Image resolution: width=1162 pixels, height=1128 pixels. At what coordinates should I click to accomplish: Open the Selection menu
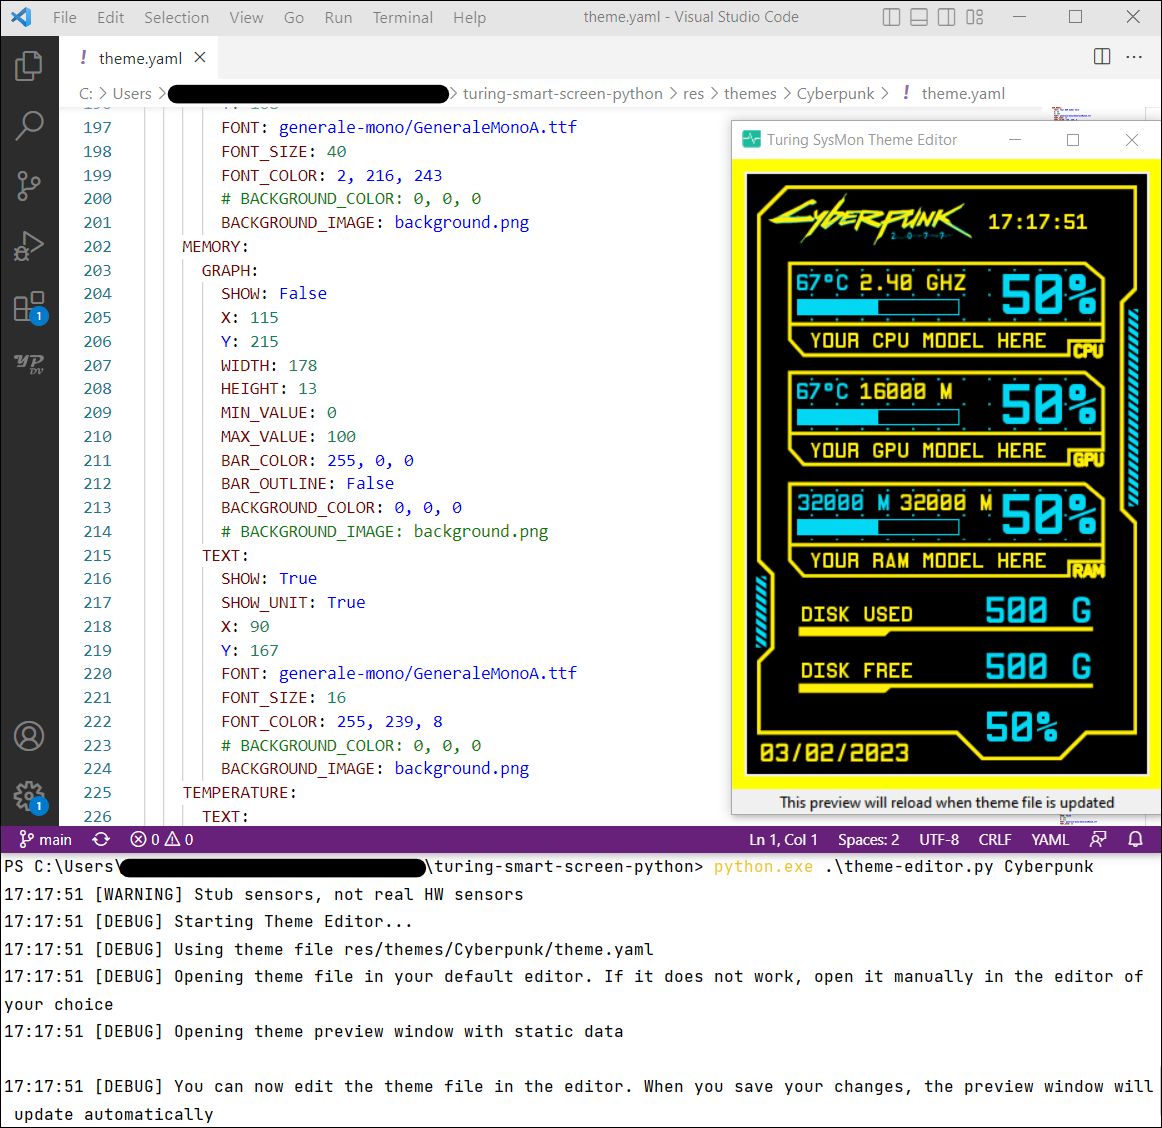click(x=176, y=17)
